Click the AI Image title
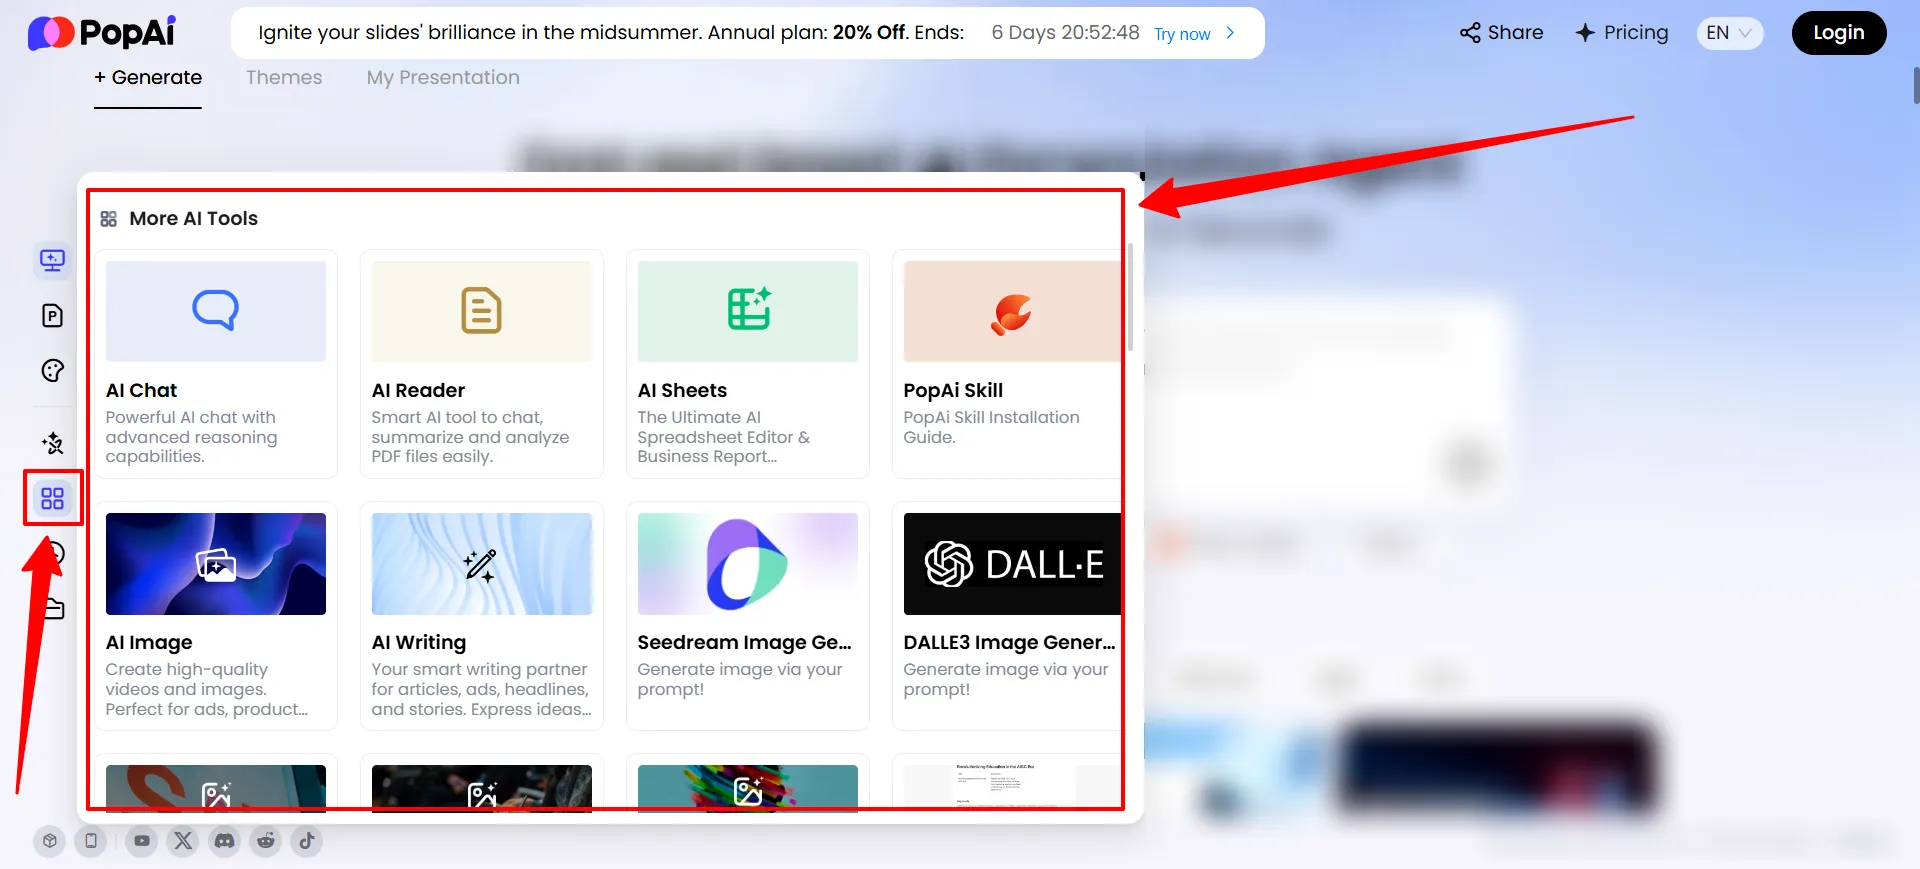The height and width of the screenshot is (869, 1920). 149,642
